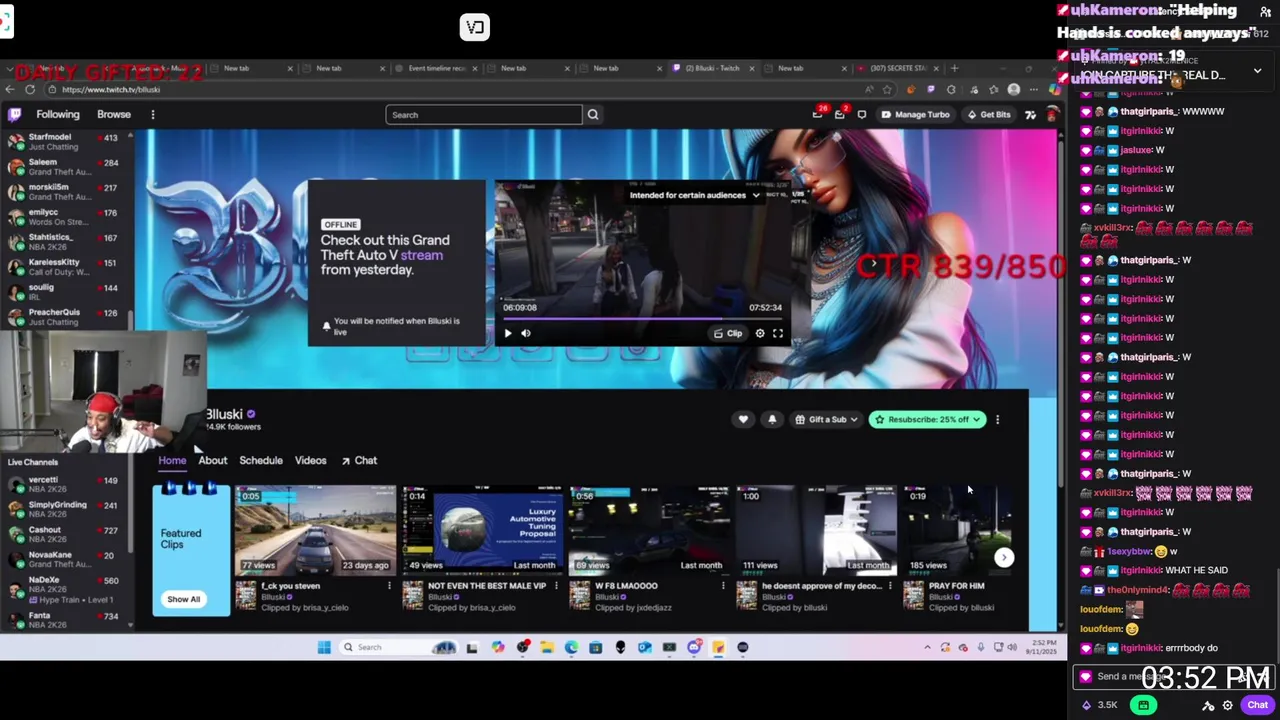
Task: Open options for 'W F8 LMAOOOO' clip
Action: click(723, 586)
